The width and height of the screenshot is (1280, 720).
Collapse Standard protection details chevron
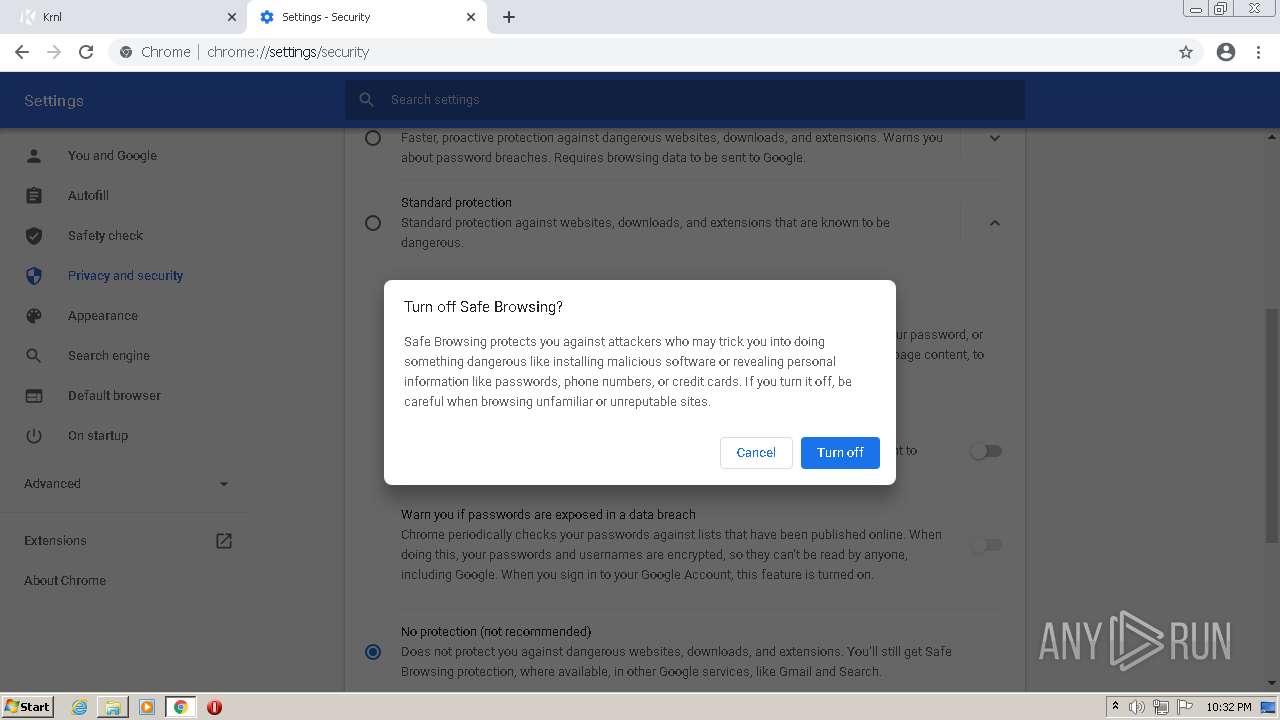click(x=994, y=222)
